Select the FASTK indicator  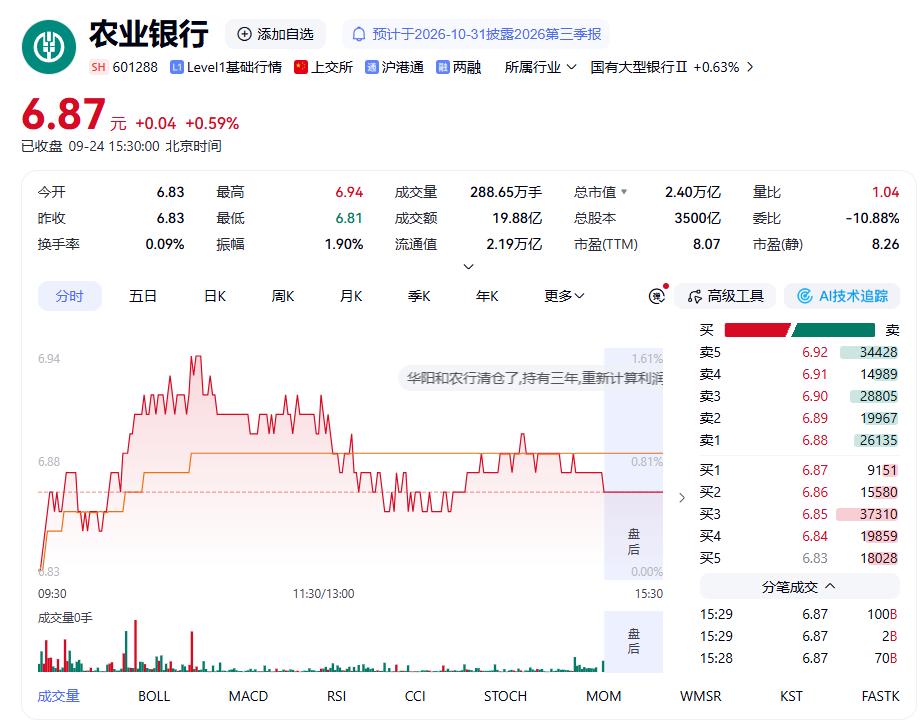tap(880, 696)
